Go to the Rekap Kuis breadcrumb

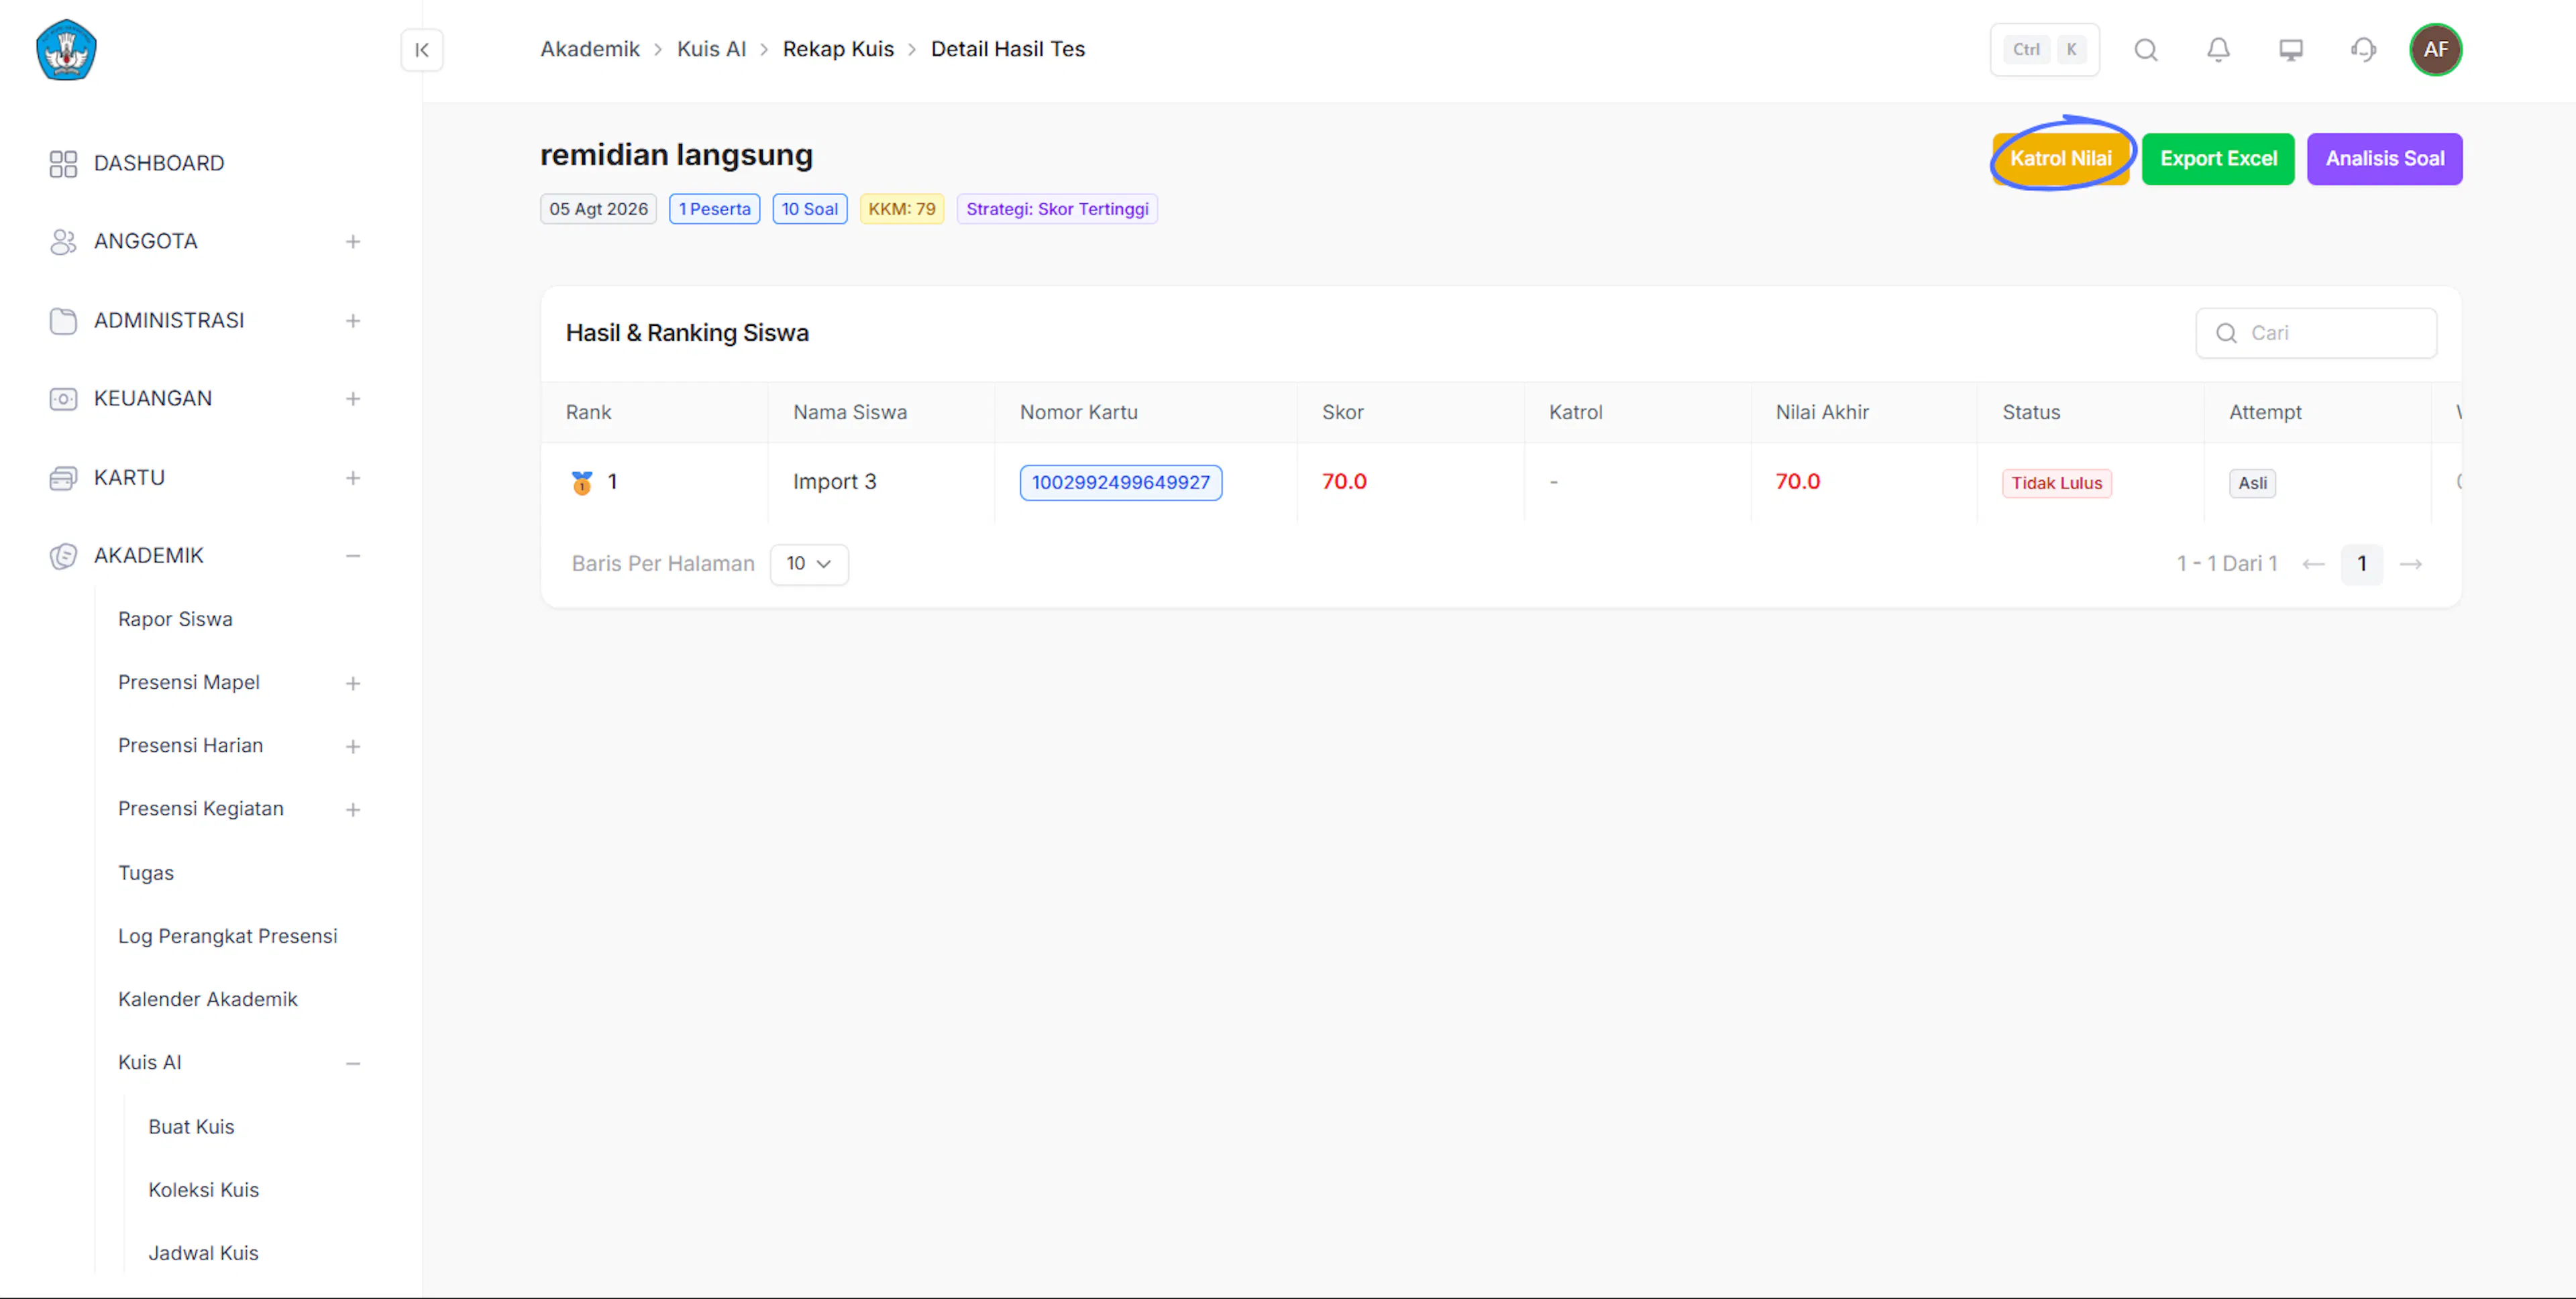click(x=838, y=50)
